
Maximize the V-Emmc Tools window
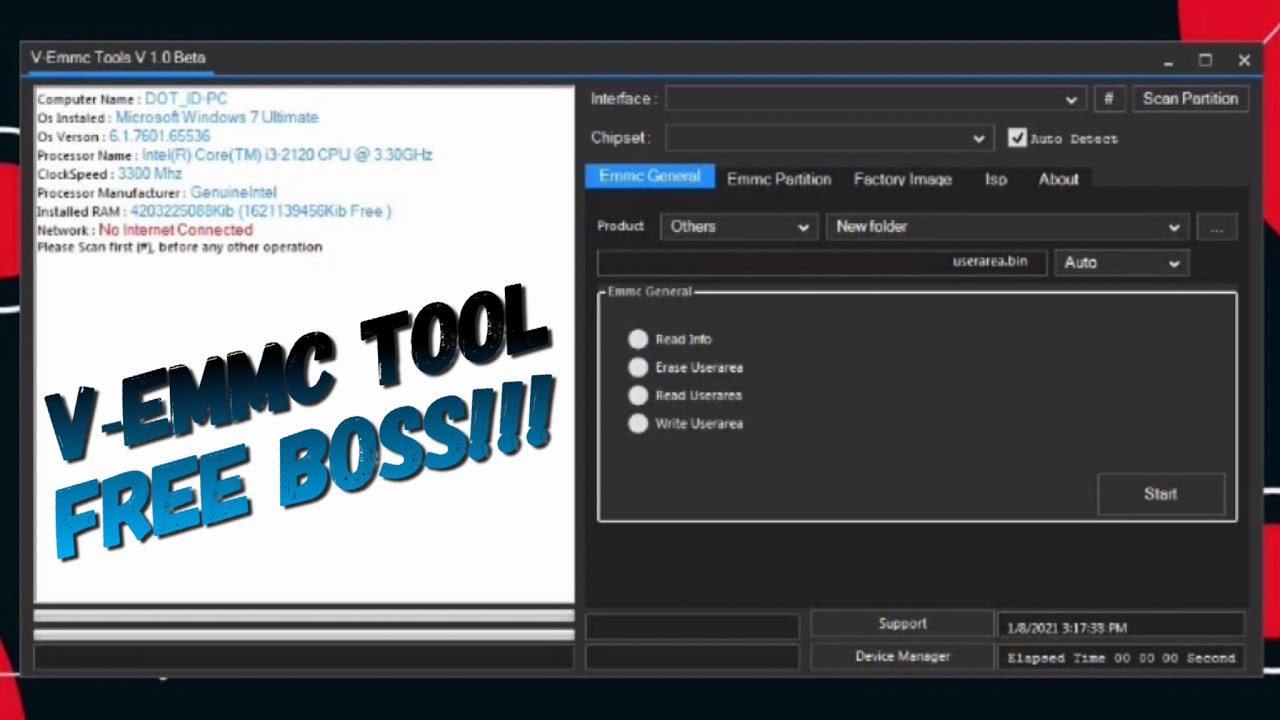[1206, 60]
